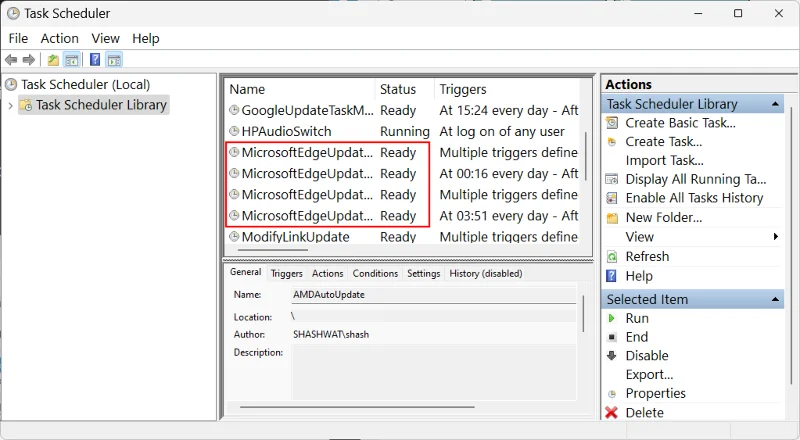Click Create Basic Task... action
This screenshot has width=800, height=440.
tap(681, 123)
